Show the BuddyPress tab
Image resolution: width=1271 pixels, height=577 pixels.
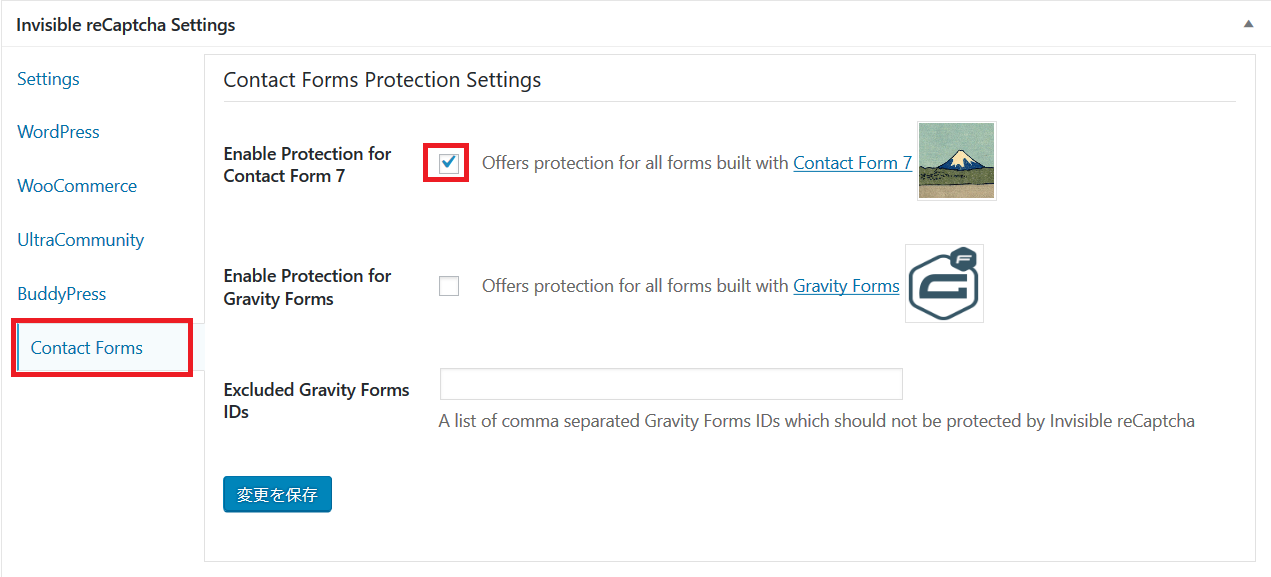(x=61, y=294)
